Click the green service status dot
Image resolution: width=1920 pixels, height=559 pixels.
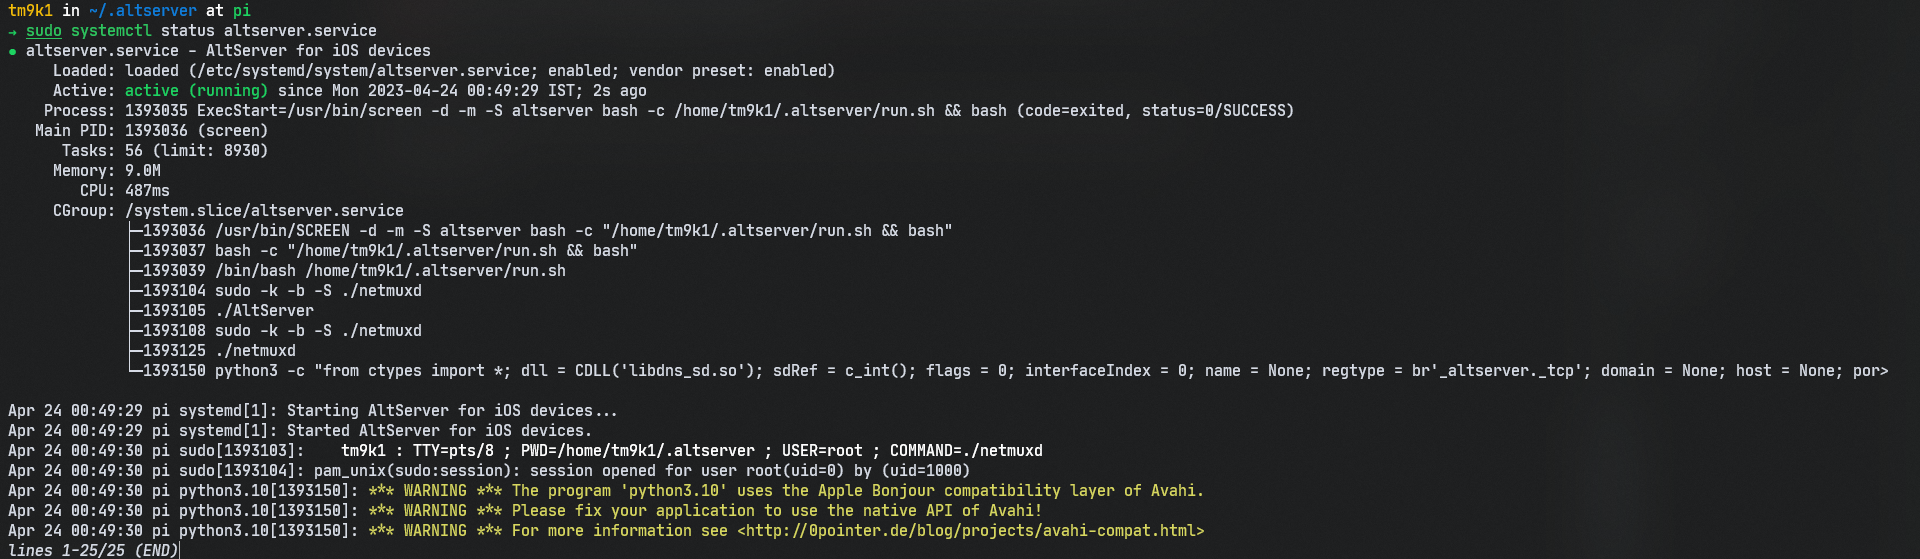(12, 51)
